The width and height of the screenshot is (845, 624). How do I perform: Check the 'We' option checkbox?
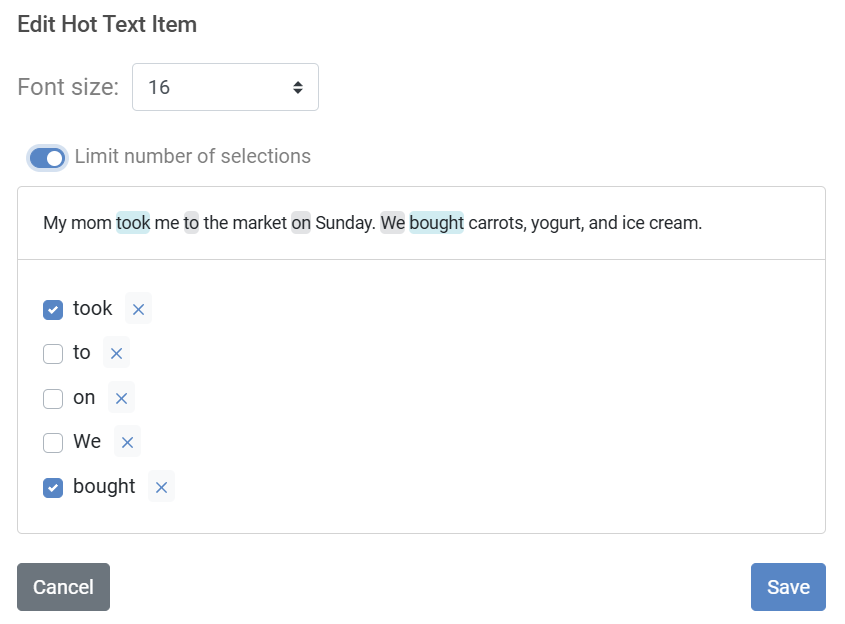coord(53,442)
